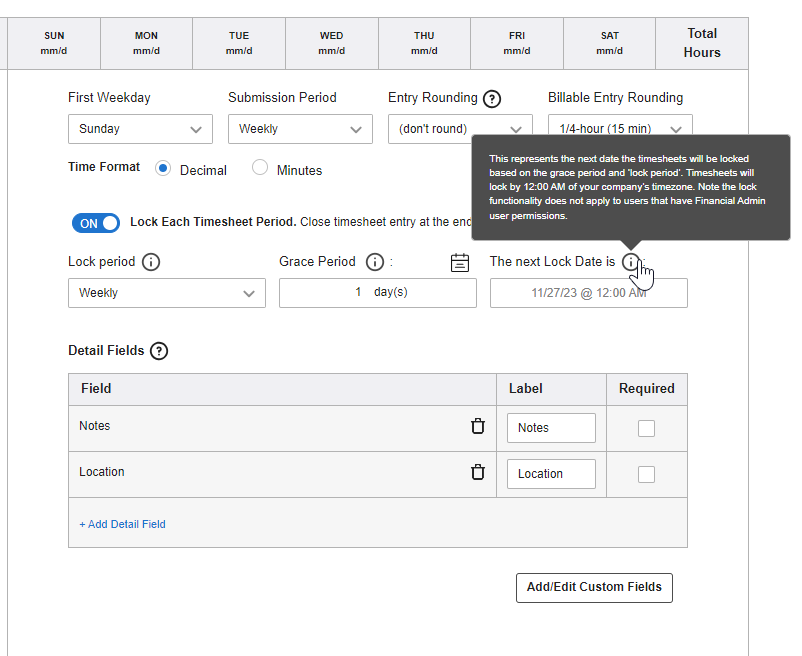Click the Grace Period days input
The height and width of the screenshot is (656, 802).
coord(377,293)
